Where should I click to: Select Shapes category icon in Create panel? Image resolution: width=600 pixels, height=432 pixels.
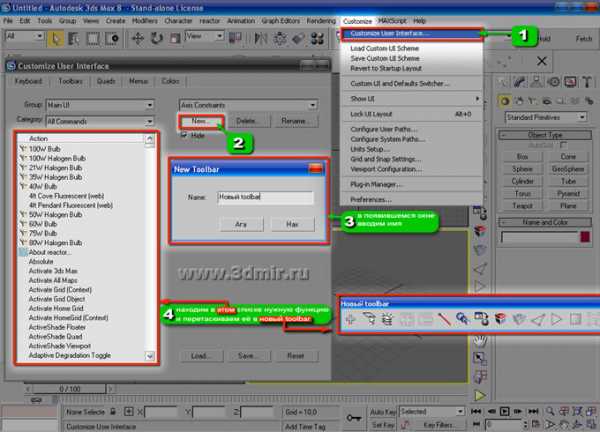(x=519, y=101)
